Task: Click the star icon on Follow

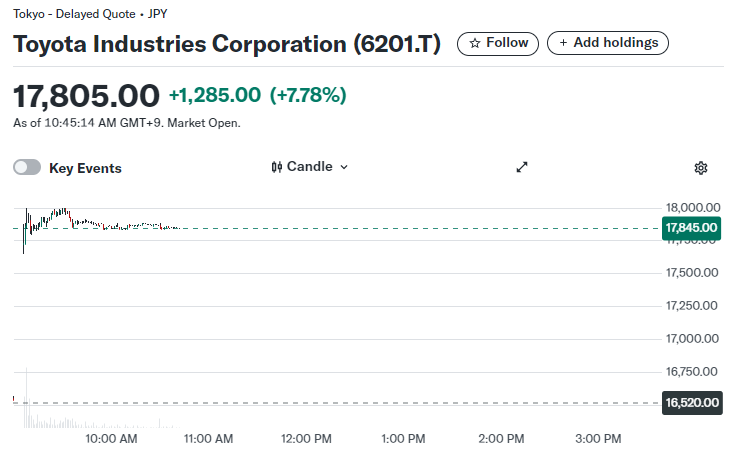Action: pyautogui.click(x=475, y=43)
